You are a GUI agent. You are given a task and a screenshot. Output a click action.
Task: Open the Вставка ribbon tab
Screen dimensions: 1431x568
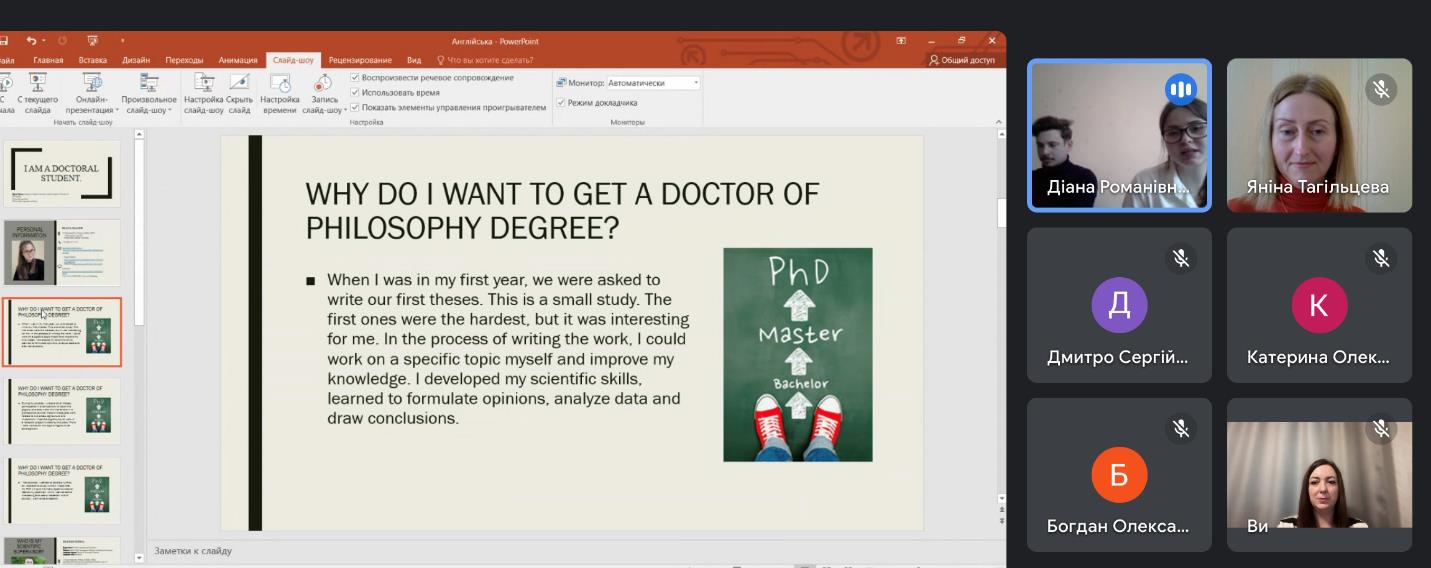coord(93,60)
